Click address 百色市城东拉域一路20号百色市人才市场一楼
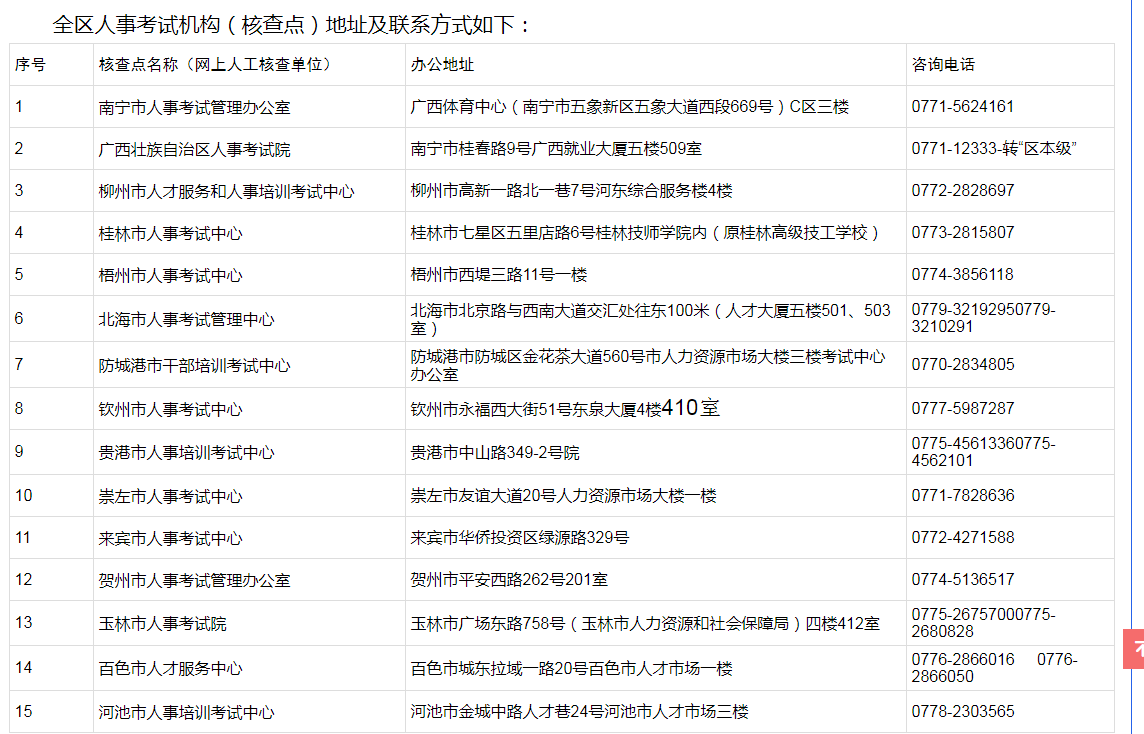The image size is (1144, 734). 571,668
